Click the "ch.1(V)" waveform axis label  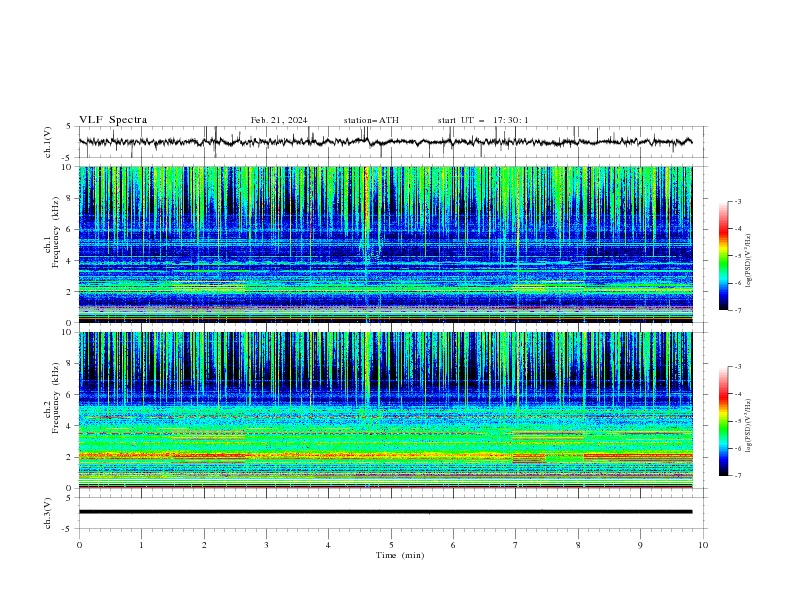(48, 142)
